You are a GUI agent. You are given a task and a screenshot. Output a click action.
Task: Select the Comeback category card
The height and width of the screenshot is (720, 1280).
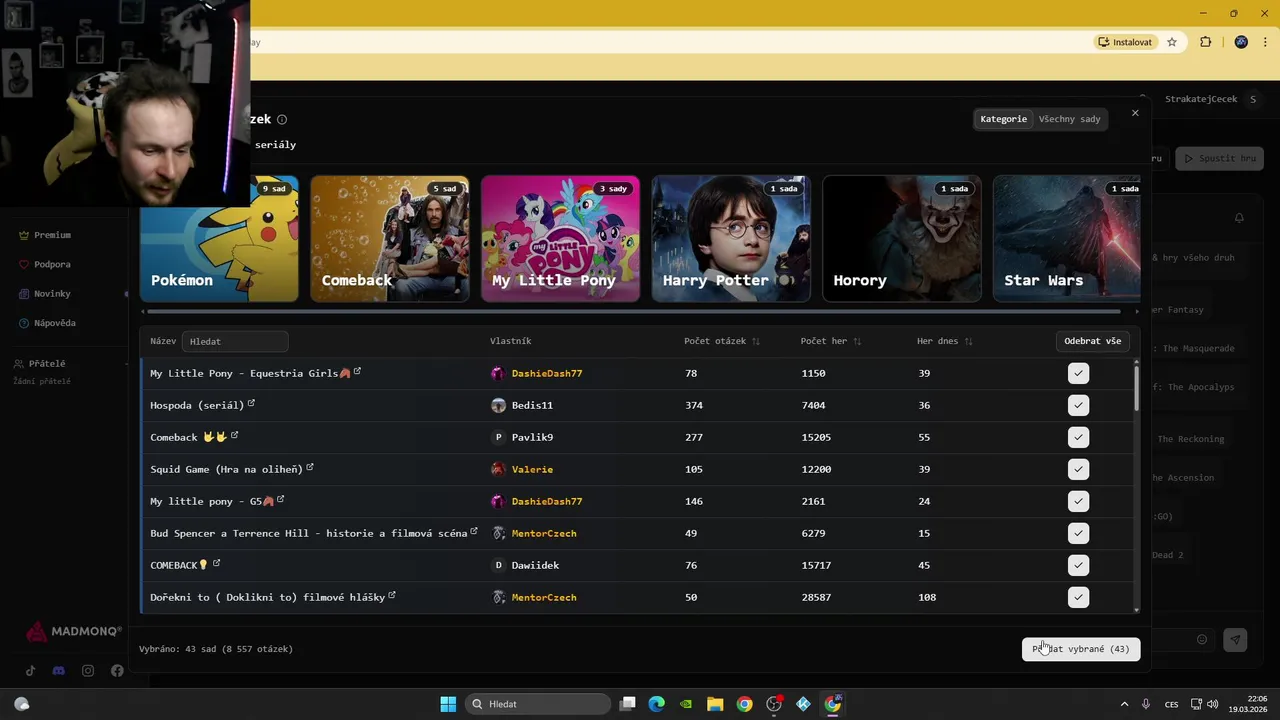[x=390, y=238]
